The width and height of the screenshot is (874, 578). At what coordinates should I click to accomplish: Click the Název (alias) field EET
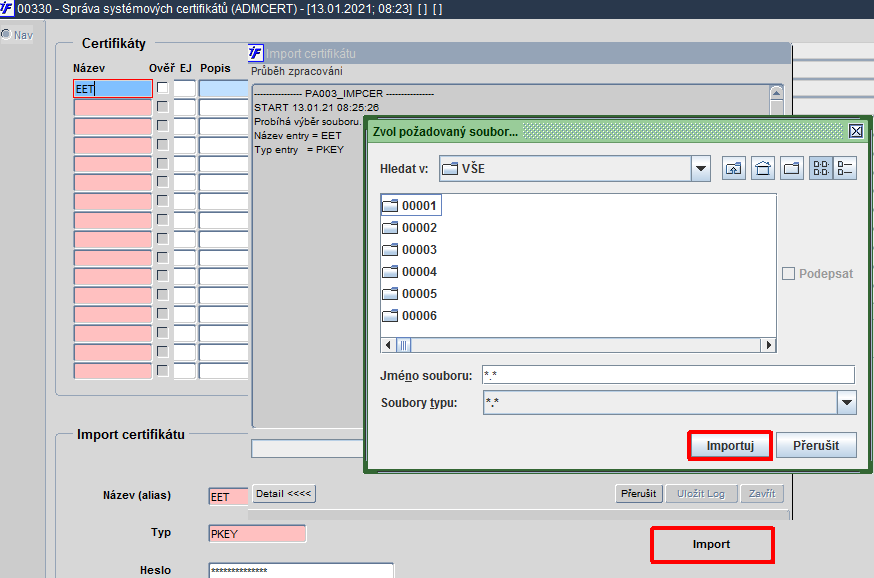pos(229,496)
